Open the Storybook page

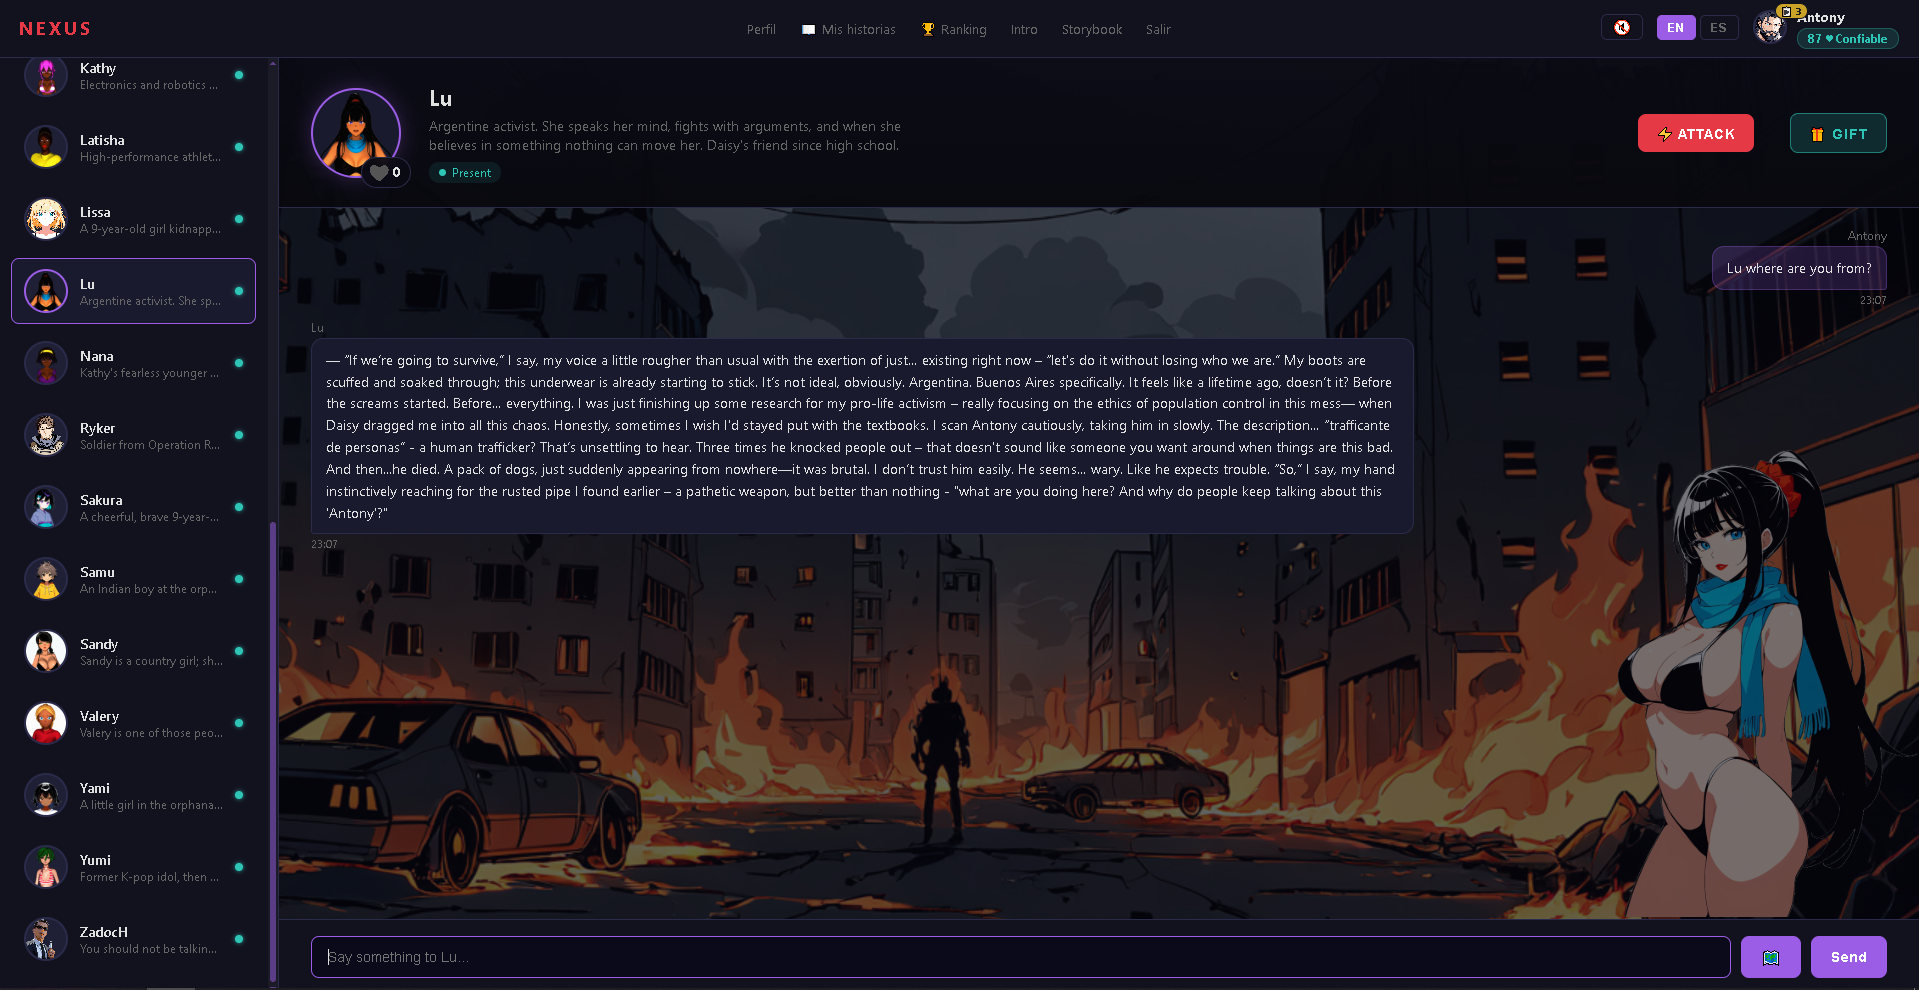coord(1091,30)
